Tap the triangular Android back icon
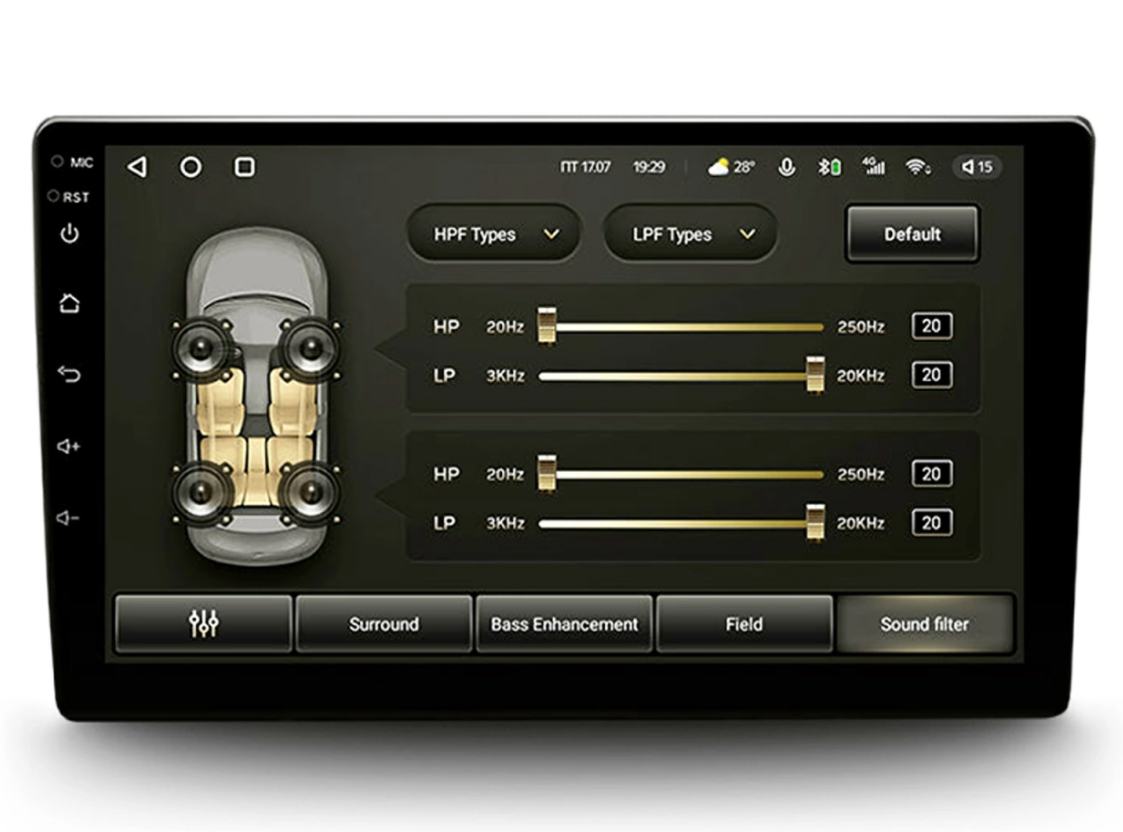The height and width of the screenshot is (832, 1123). click(137, 167)
